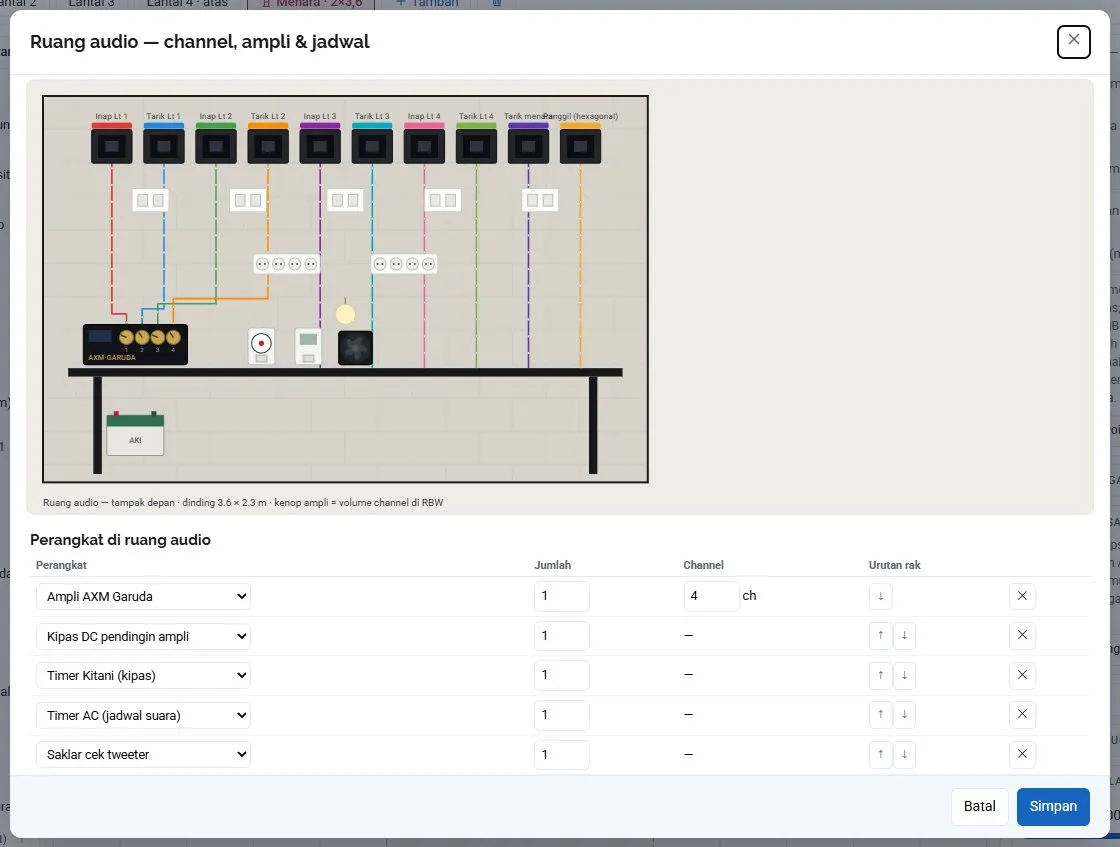Click the AXM-GARUDA amplifier in the diagram
This screenshot has height=847, width=1120.
coord(135,344)
